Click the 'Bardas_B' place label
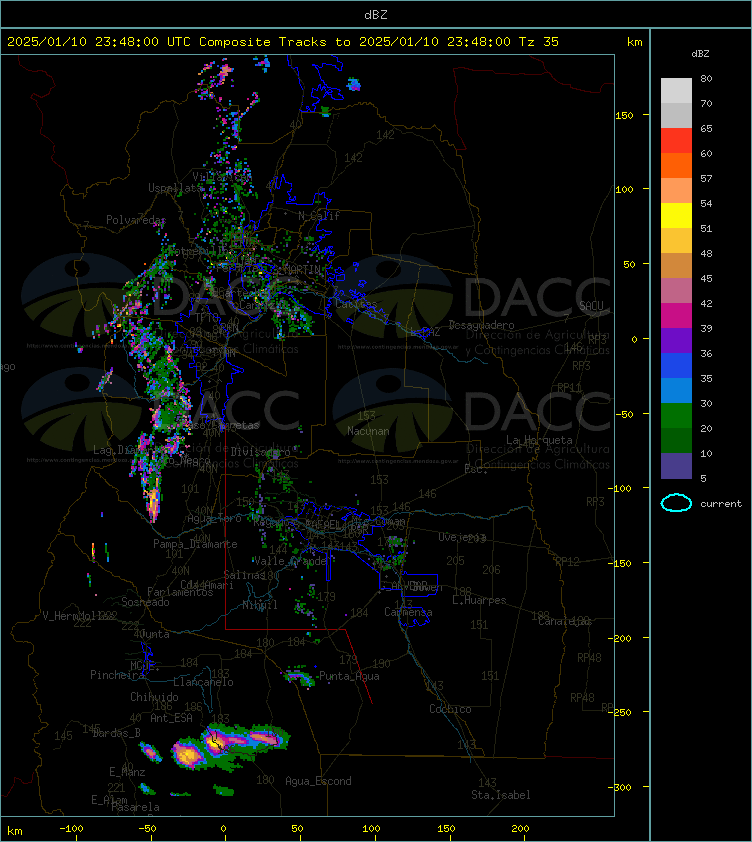 point(117,734)
